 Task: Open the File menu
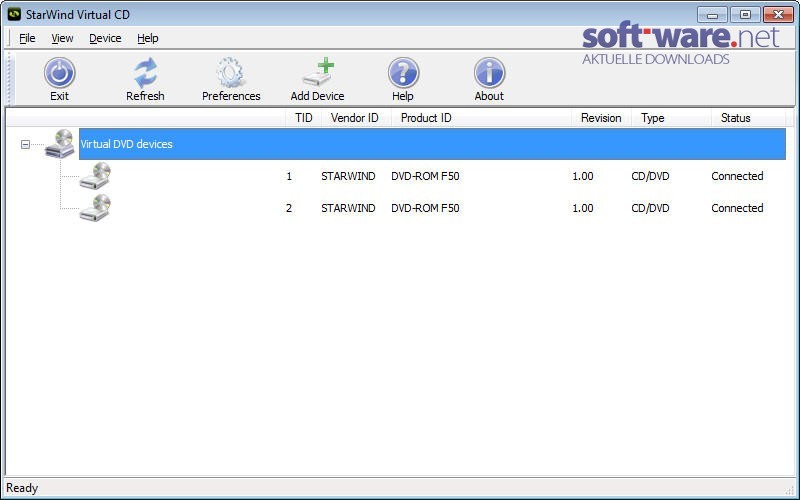coord(27,38)
